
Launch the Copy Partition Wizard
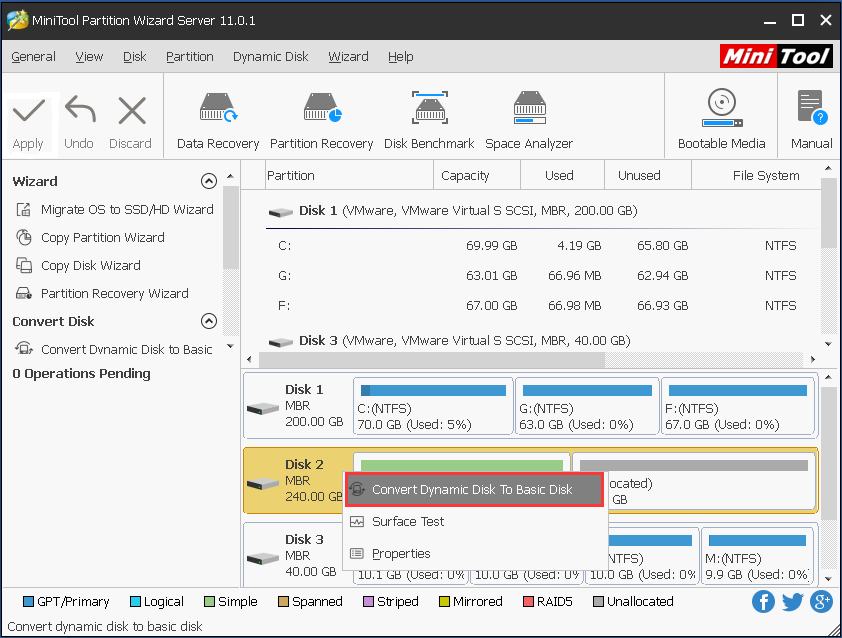tap(103, 237)
